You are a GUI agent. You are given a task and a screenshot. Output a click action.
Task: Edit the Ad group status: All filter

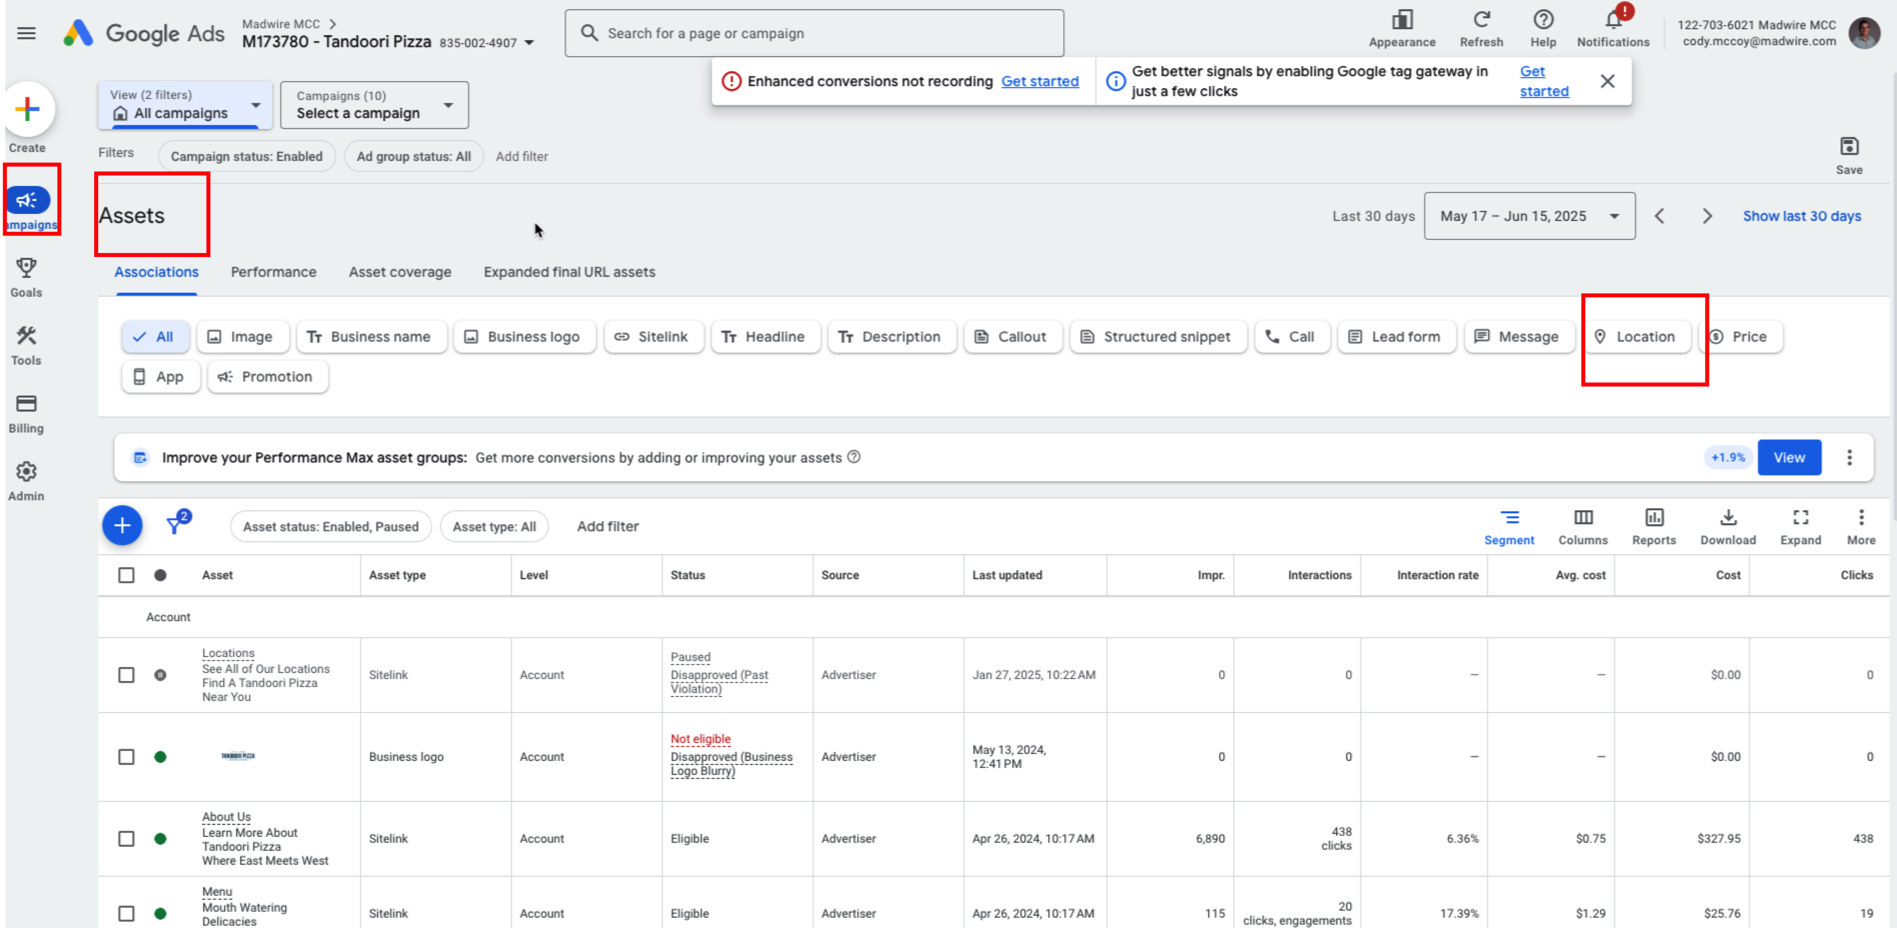click(x=413, y=156)
